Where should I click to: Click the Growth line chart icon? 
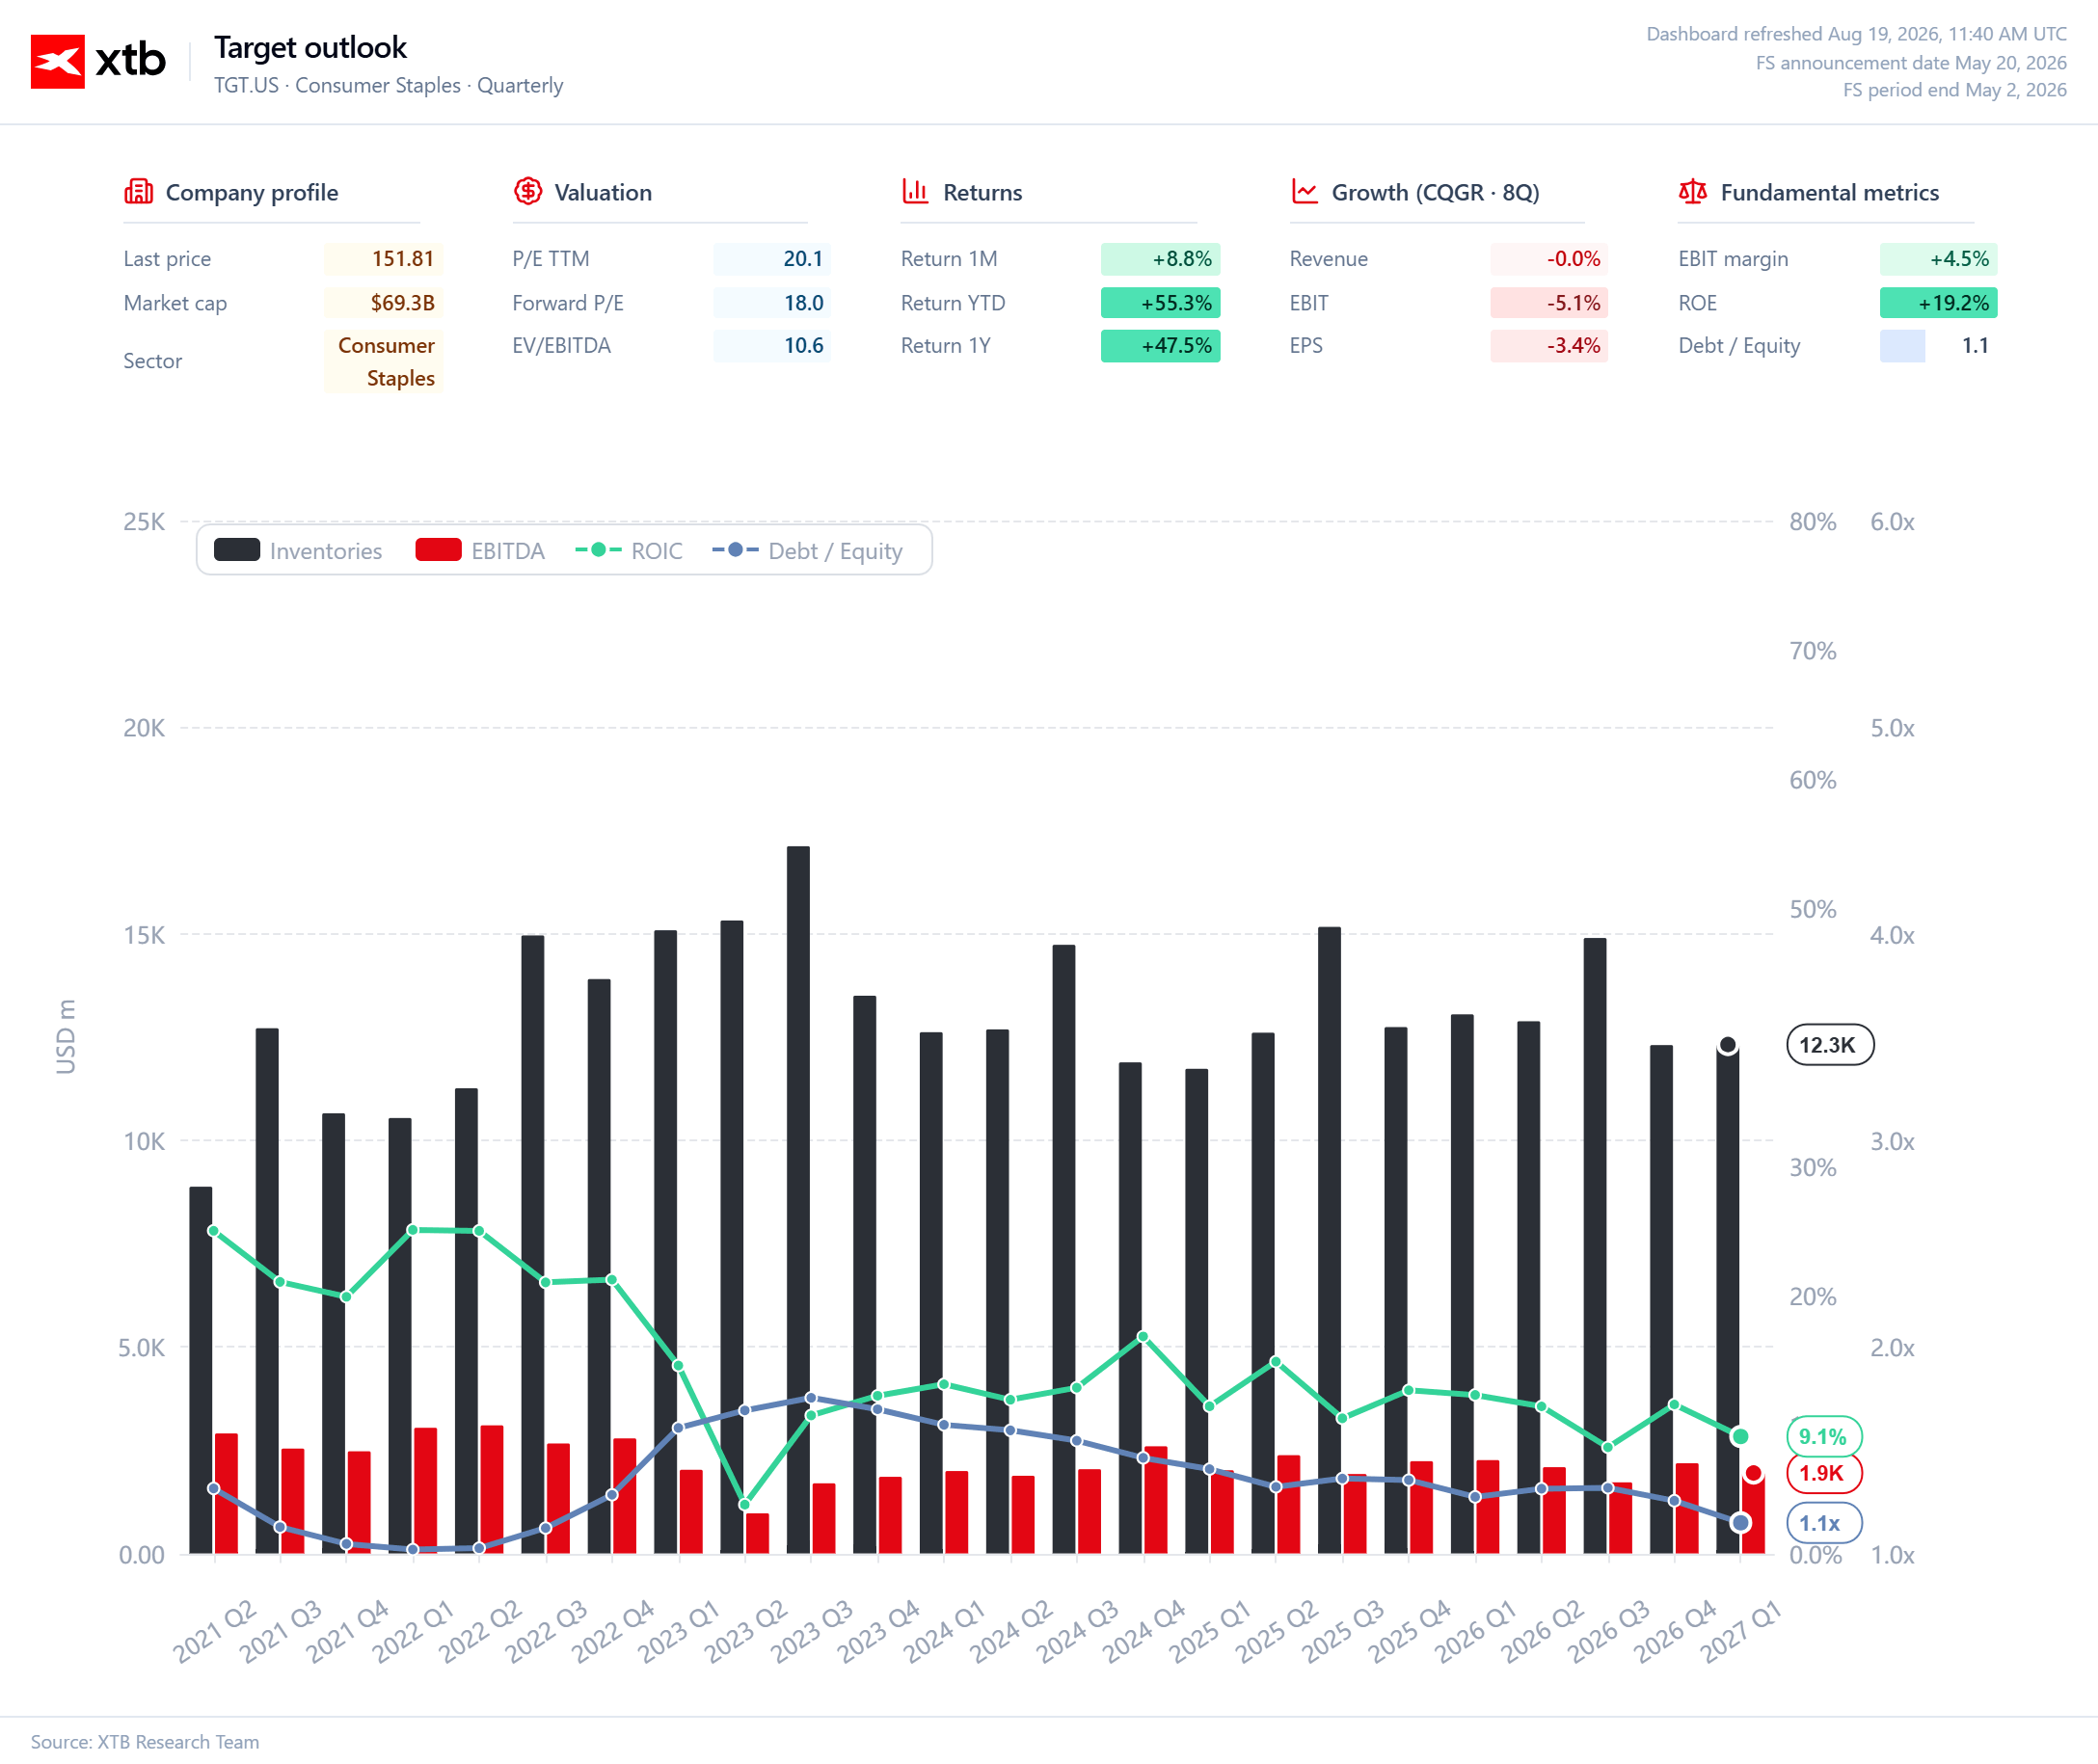click(1304, 191)
